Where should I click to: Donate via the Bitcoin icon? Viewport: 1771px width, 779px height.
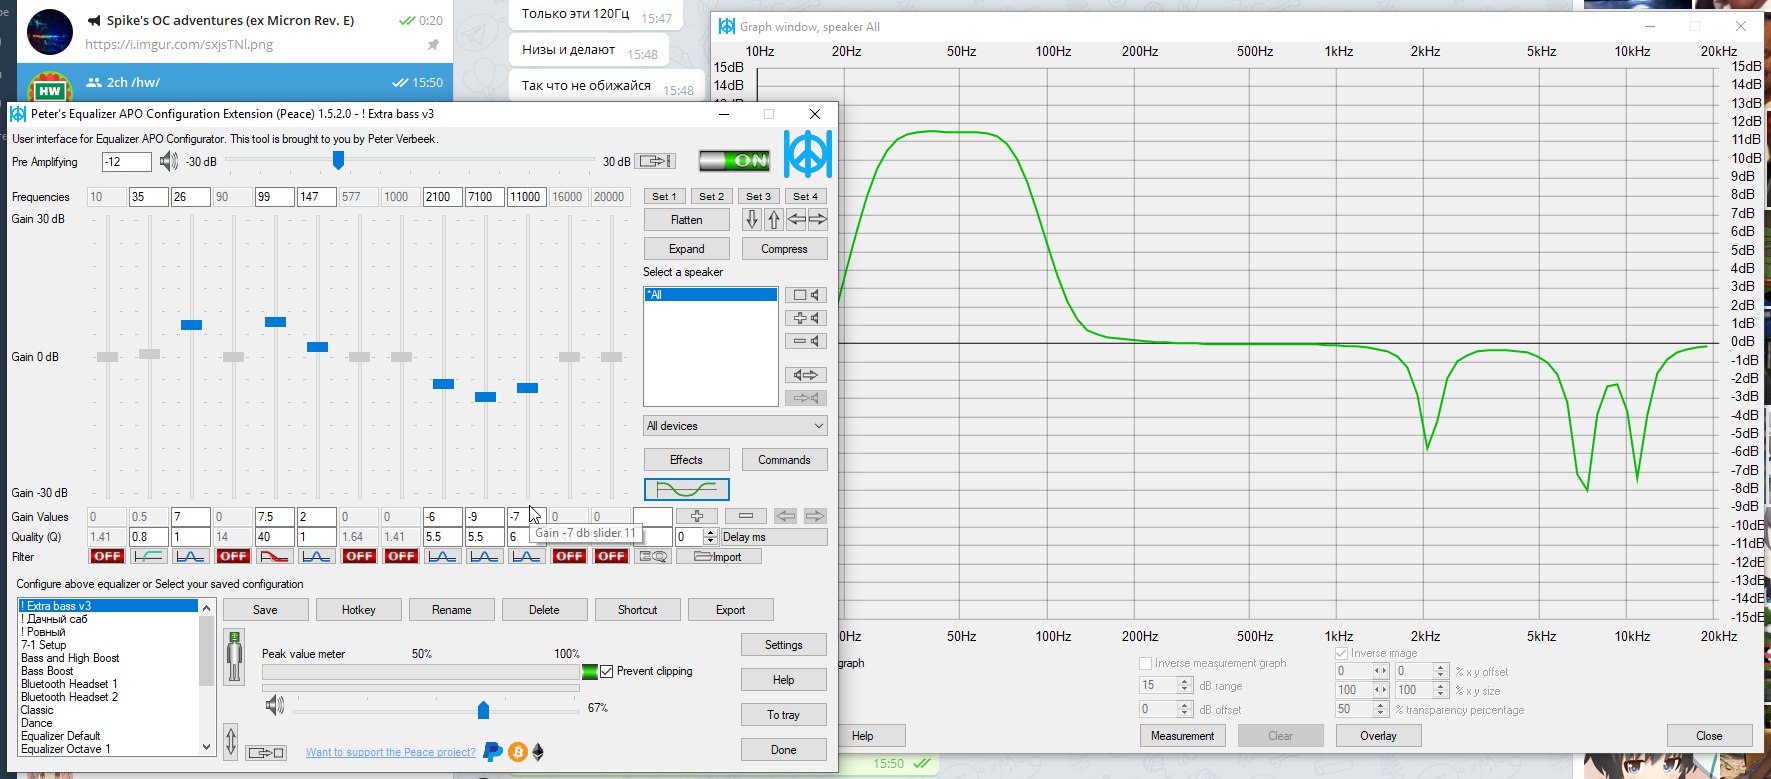(517, 751)
